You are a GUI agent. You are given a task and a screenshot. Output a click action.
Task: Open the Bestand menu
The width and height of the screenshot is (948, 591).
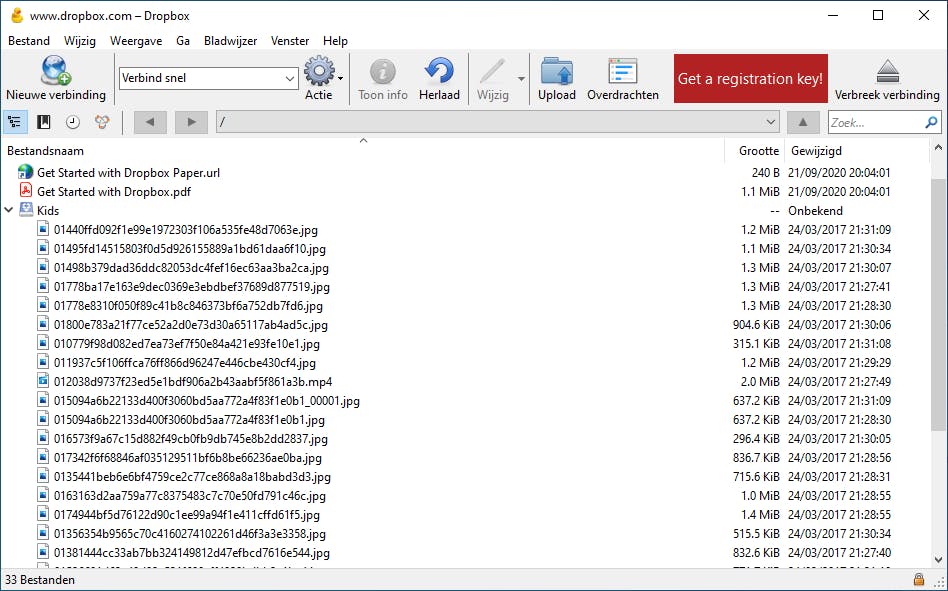point(29,40)
